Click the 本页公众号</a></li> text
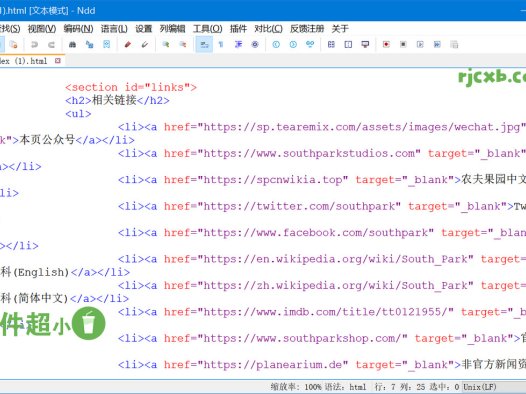Viewport: 526px width, 394px height. click(x=77, y=140)
